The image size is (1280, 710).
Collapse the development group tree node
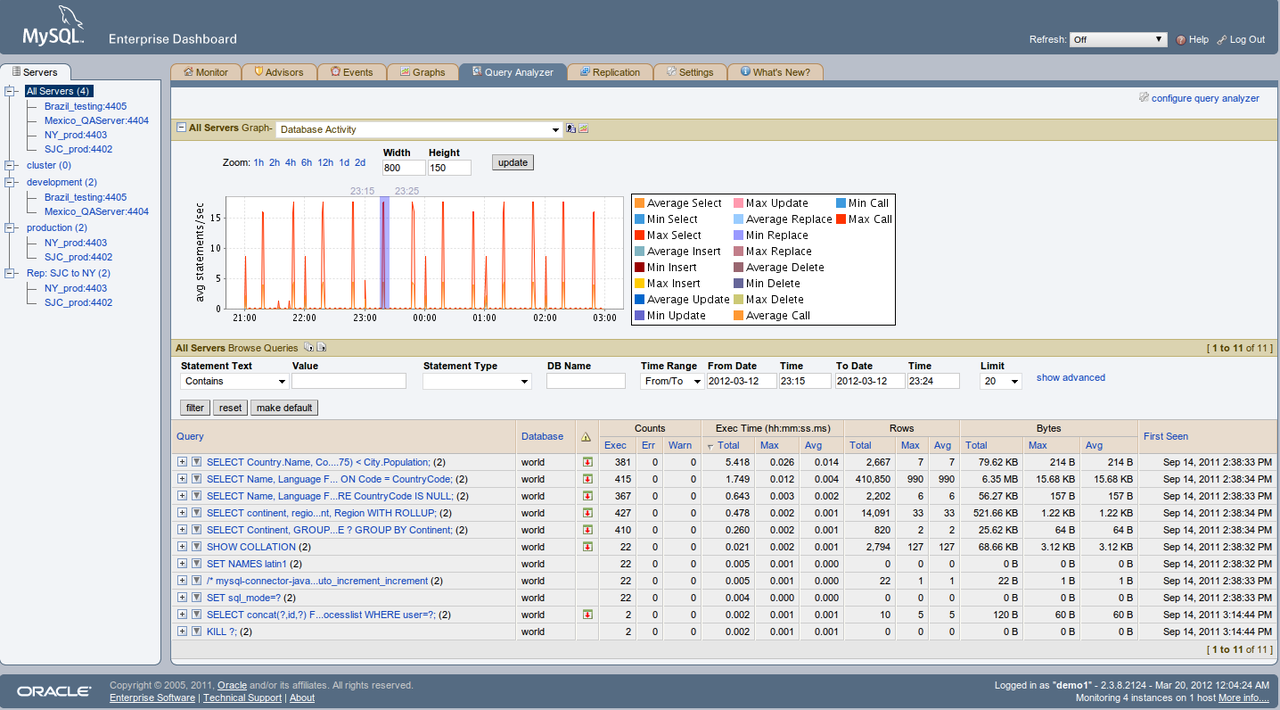click(10, 182)
